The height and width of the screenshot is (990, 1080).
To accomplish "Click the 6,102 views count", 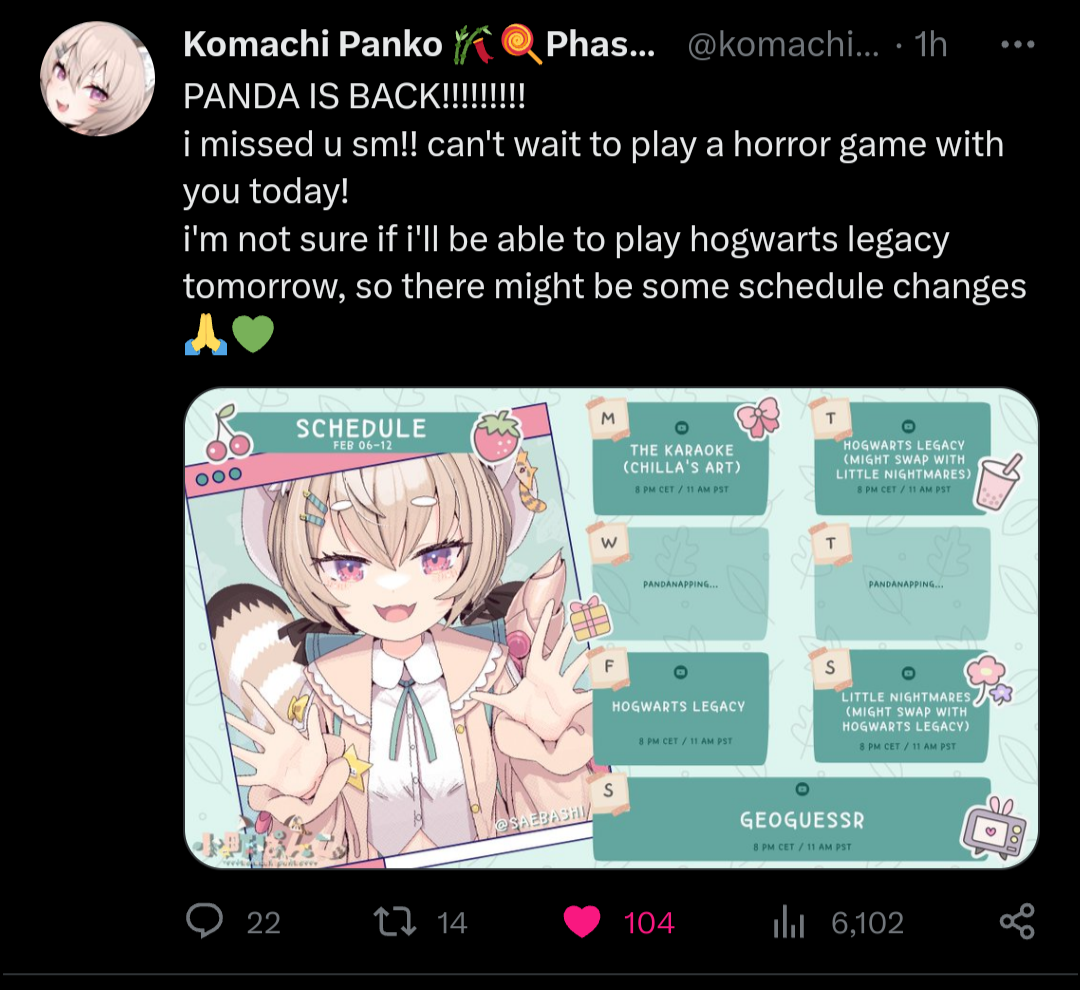I will (x=867, y=923).
